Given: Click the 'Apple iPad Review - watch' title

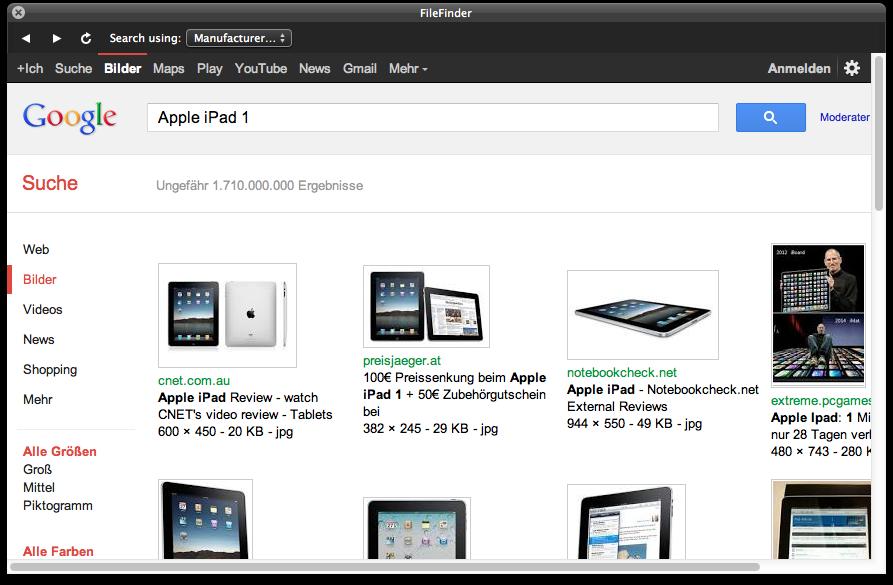Looking at the screenshot, I should pyautogui.click(x=238, y=398).
